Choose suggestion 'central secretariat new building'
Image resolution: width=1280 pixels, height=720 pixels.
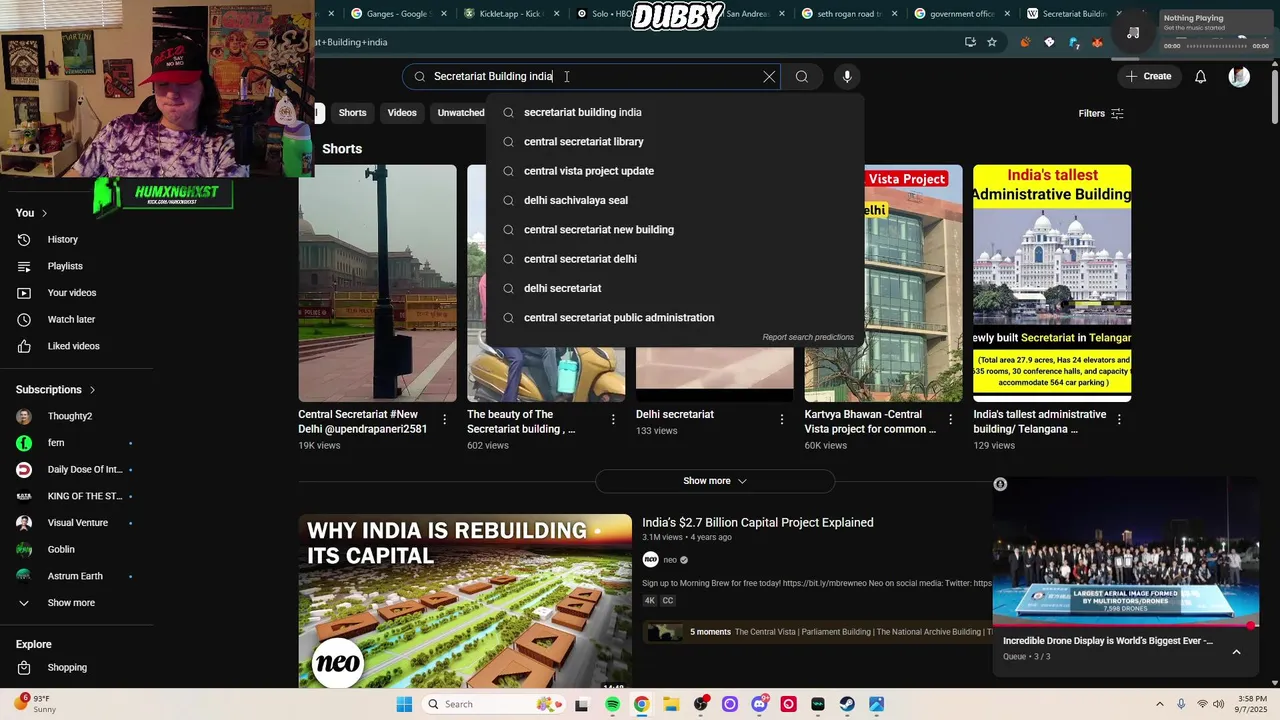(x=675, y=230)
